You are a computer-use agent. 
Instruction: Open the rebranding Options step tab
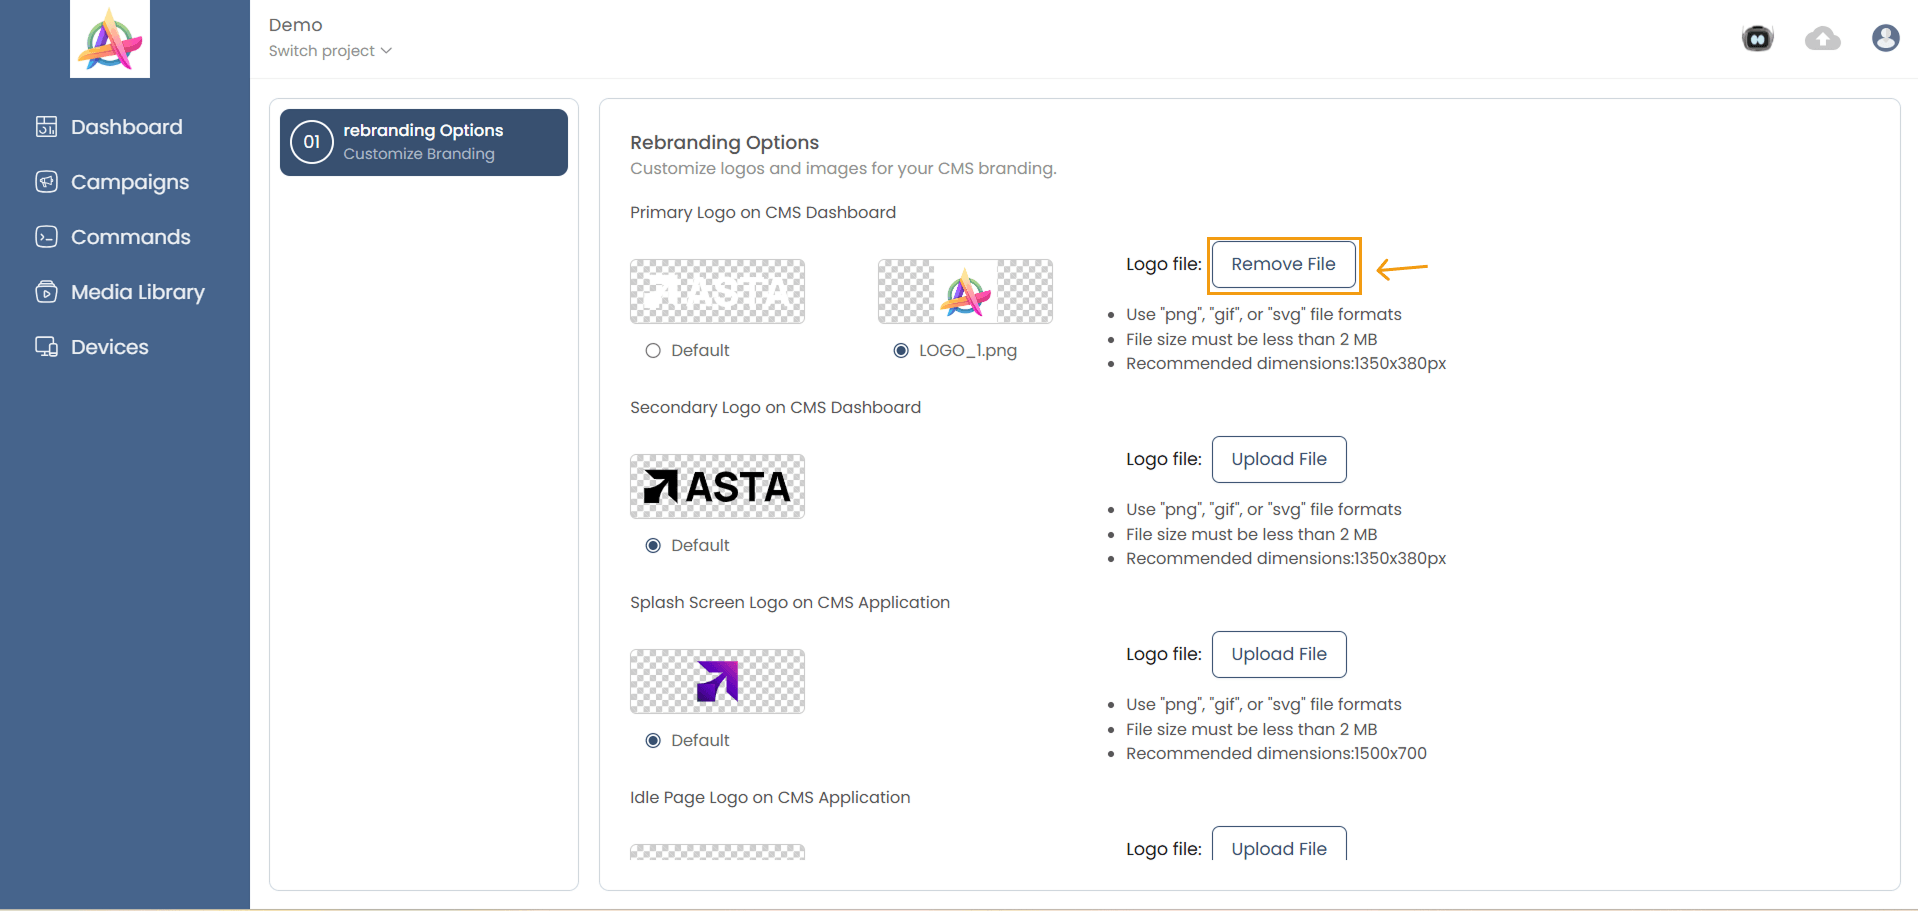pyautogui.click(x=424, y=142)
